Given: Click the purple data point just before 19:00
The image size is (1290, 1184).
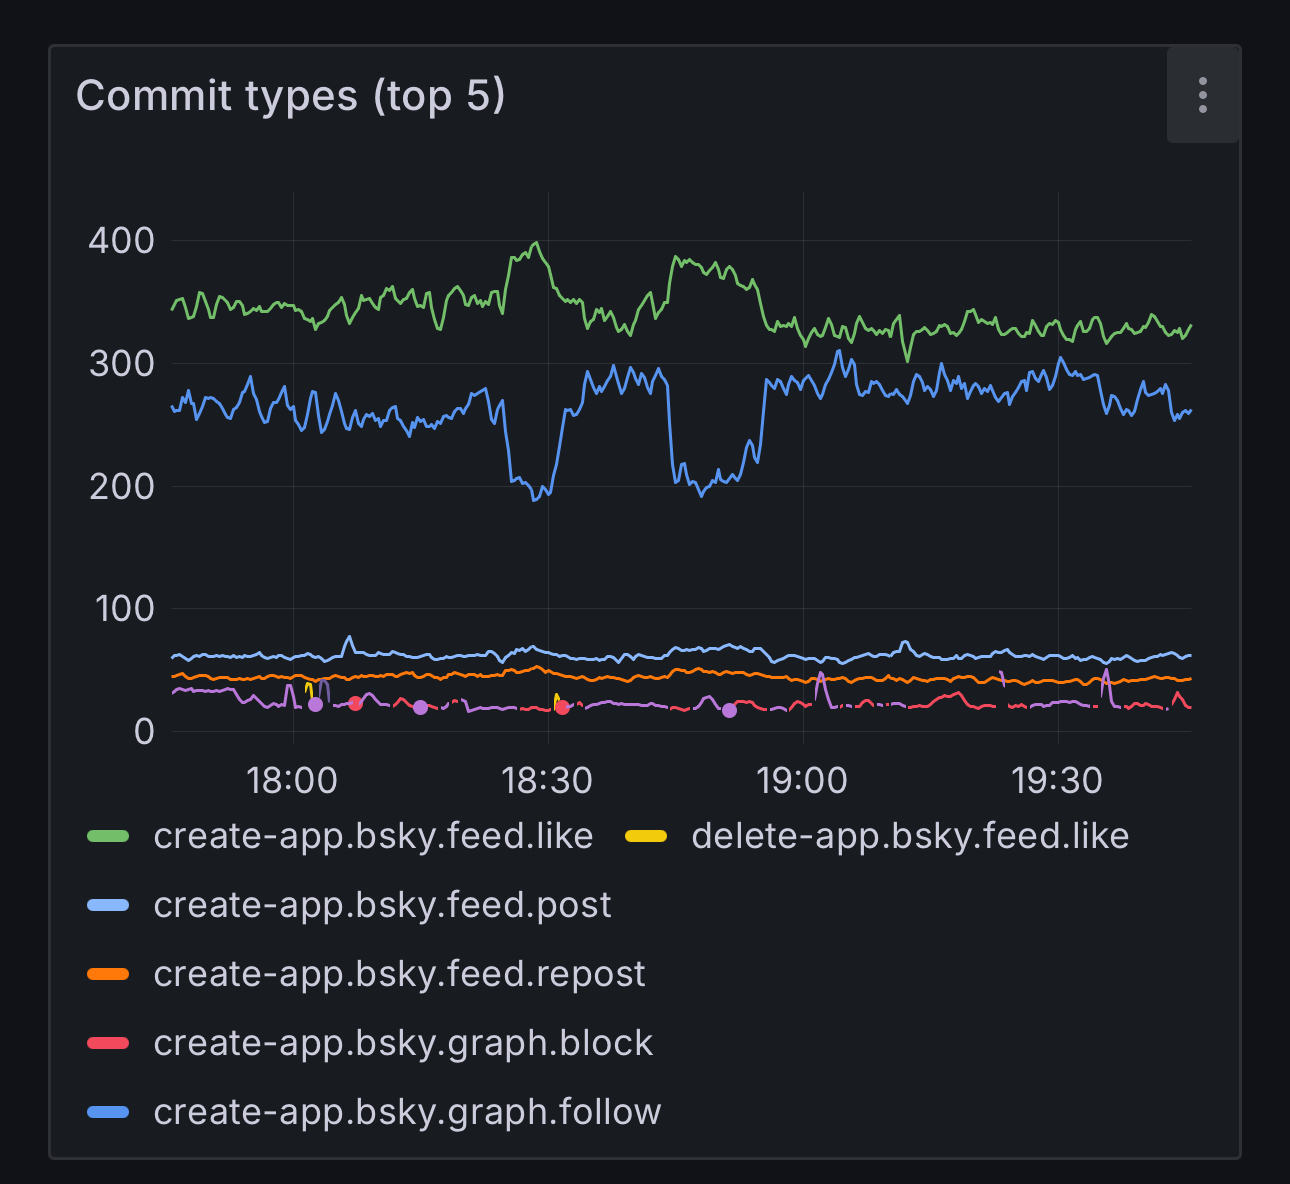Looking at the screenshot, I should (729, 710).
